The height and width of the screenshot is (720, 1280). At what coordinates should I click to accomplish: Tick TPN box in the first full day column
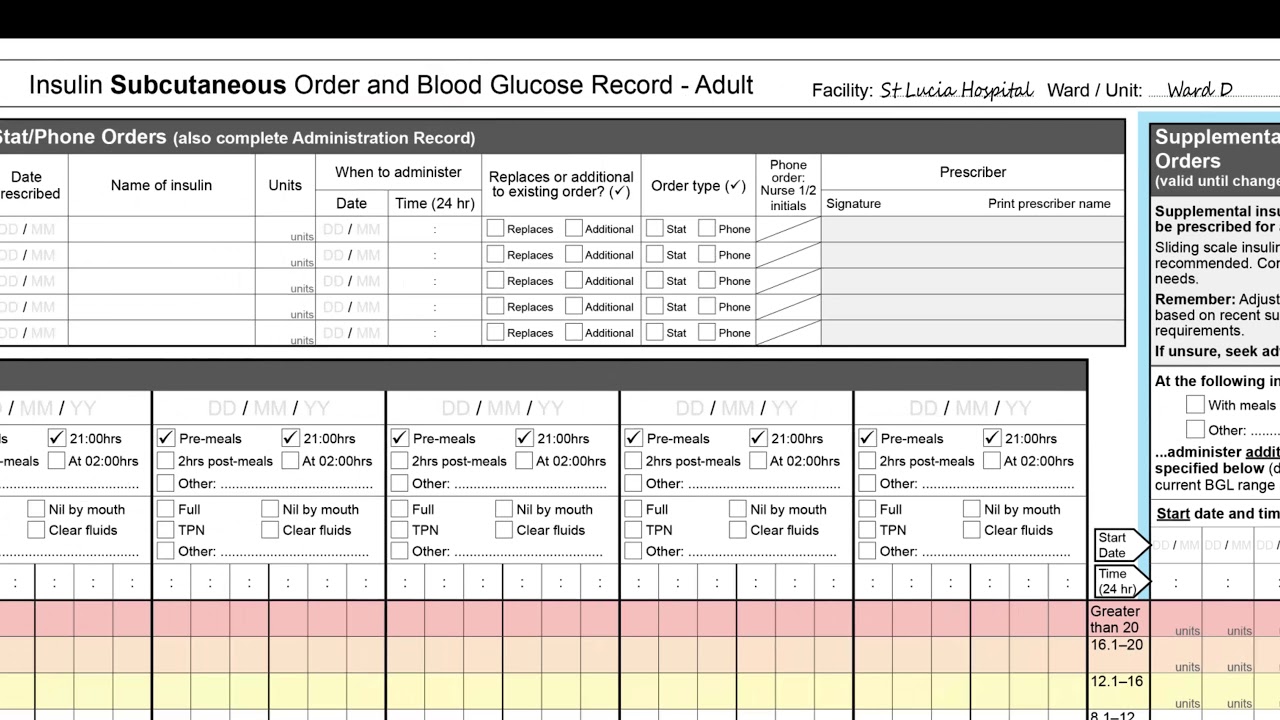(x=166, y=530)
